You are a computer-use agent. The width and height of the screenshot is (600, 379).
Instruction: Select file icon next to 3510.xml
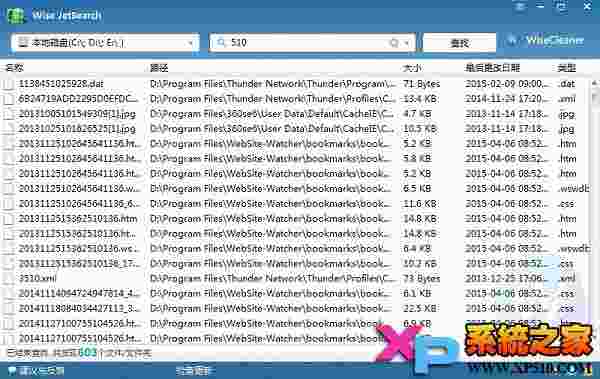pos(9,278)
